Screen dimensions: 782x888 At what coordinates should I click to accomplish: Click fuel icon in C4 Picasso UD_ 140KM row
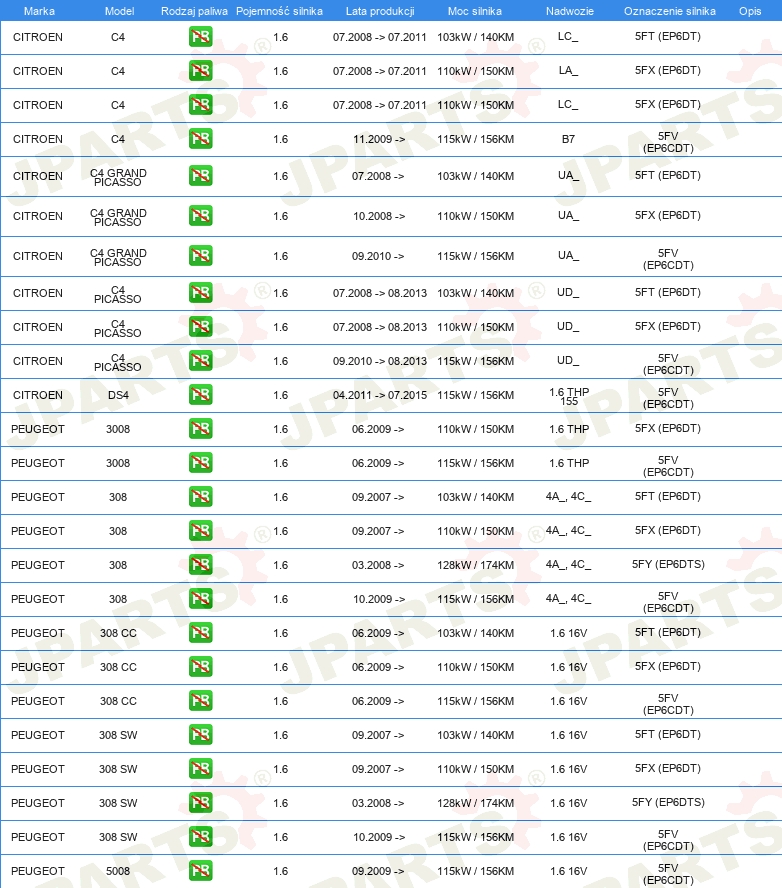pyautogui.click(x=200, y=293)
